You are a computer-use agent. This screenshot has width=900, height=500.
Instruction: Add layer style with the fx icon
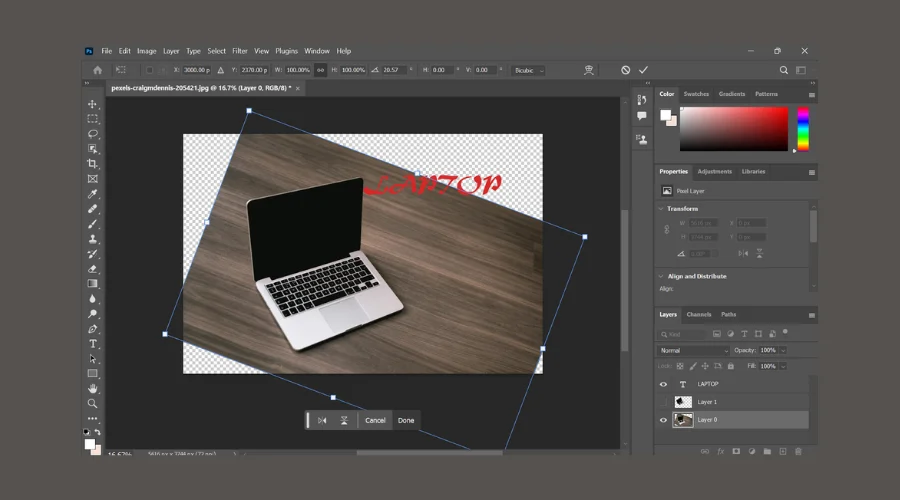[720, 452]
